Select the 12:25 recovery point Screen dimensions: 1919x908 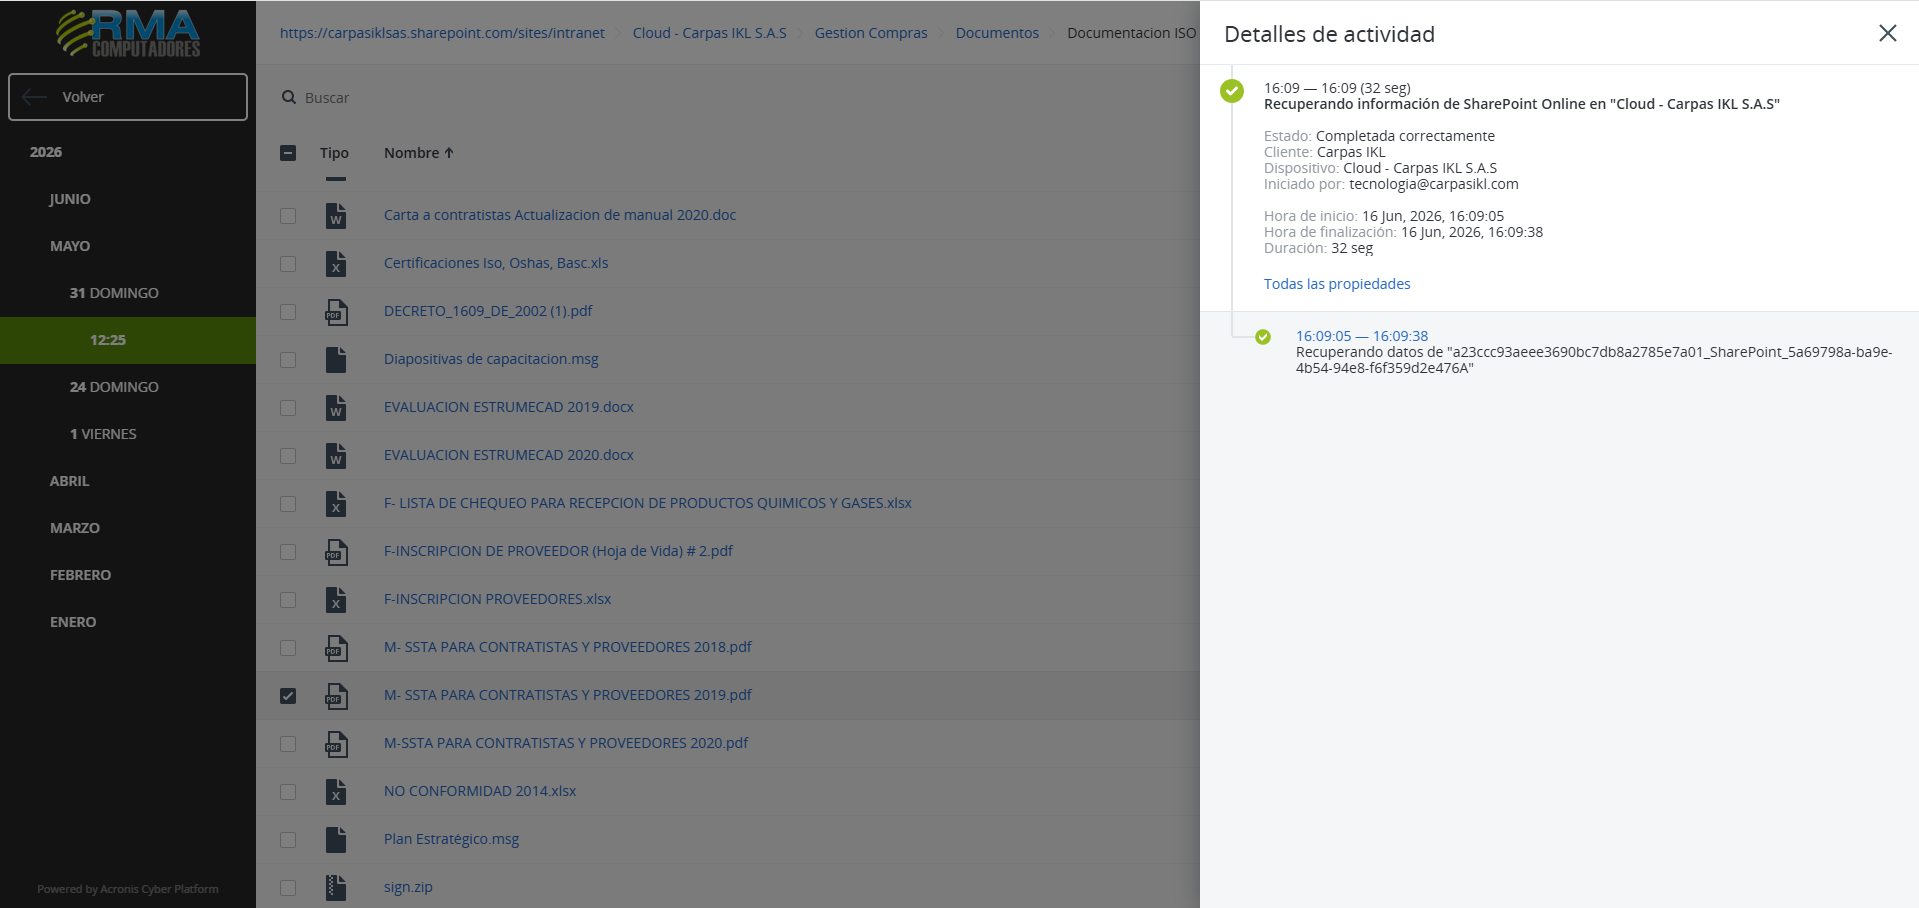click(x=128, y=340)
